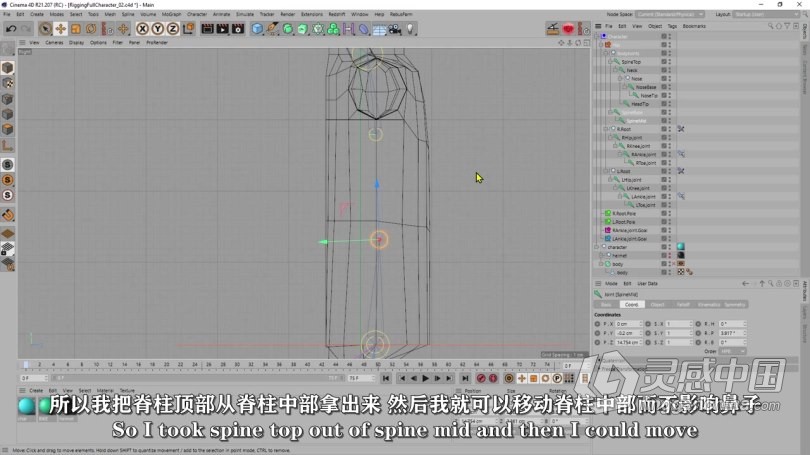The height and width of the screenshot is (455, 810).
Task: Switch to the Object tab in Attributes
Action: coord(657,305)
